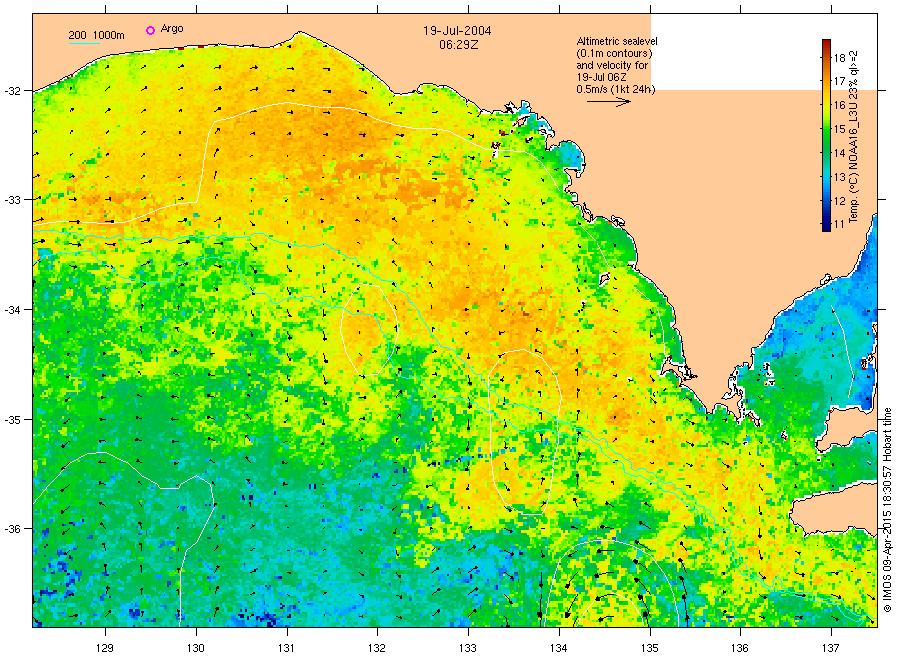Click the 136 longitude axis label
Viewport: 900px width, 660px height.
point(740,648)
